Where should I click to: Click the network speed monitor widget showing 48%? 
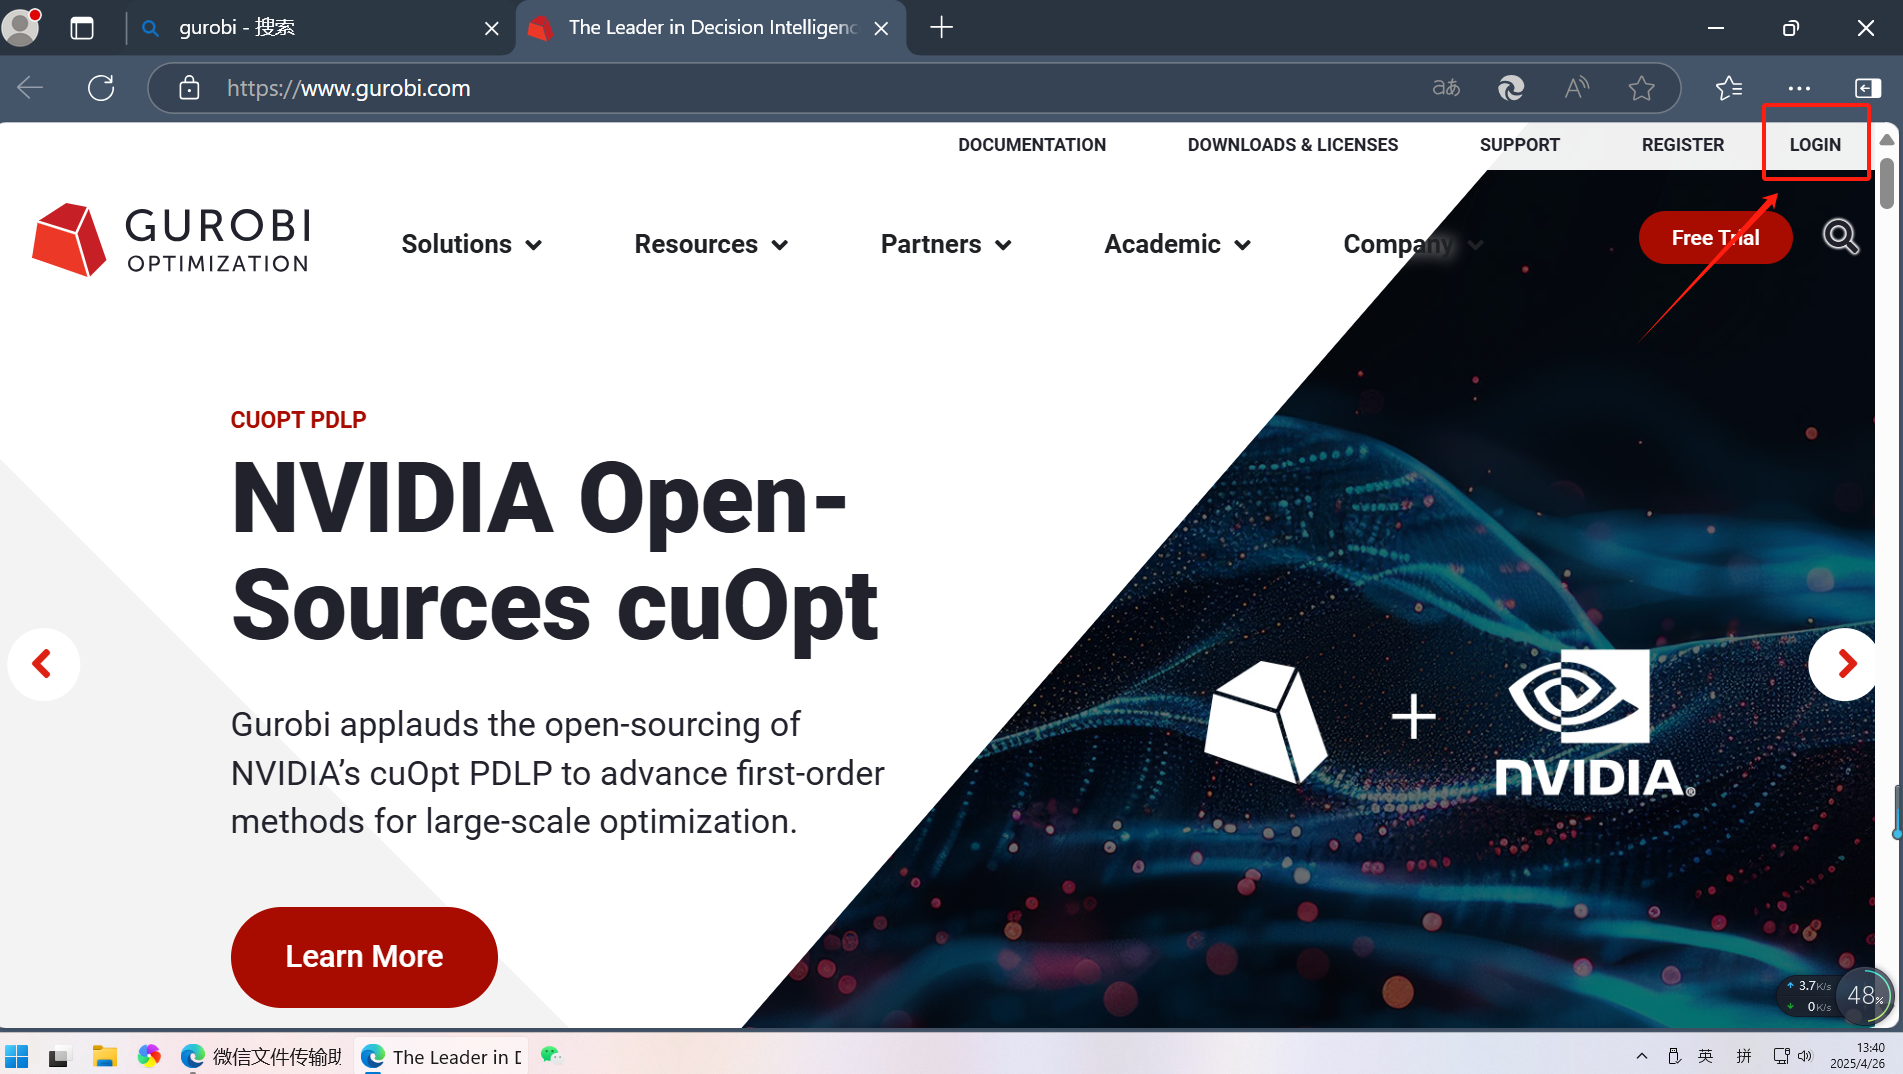click(1865, 995)
